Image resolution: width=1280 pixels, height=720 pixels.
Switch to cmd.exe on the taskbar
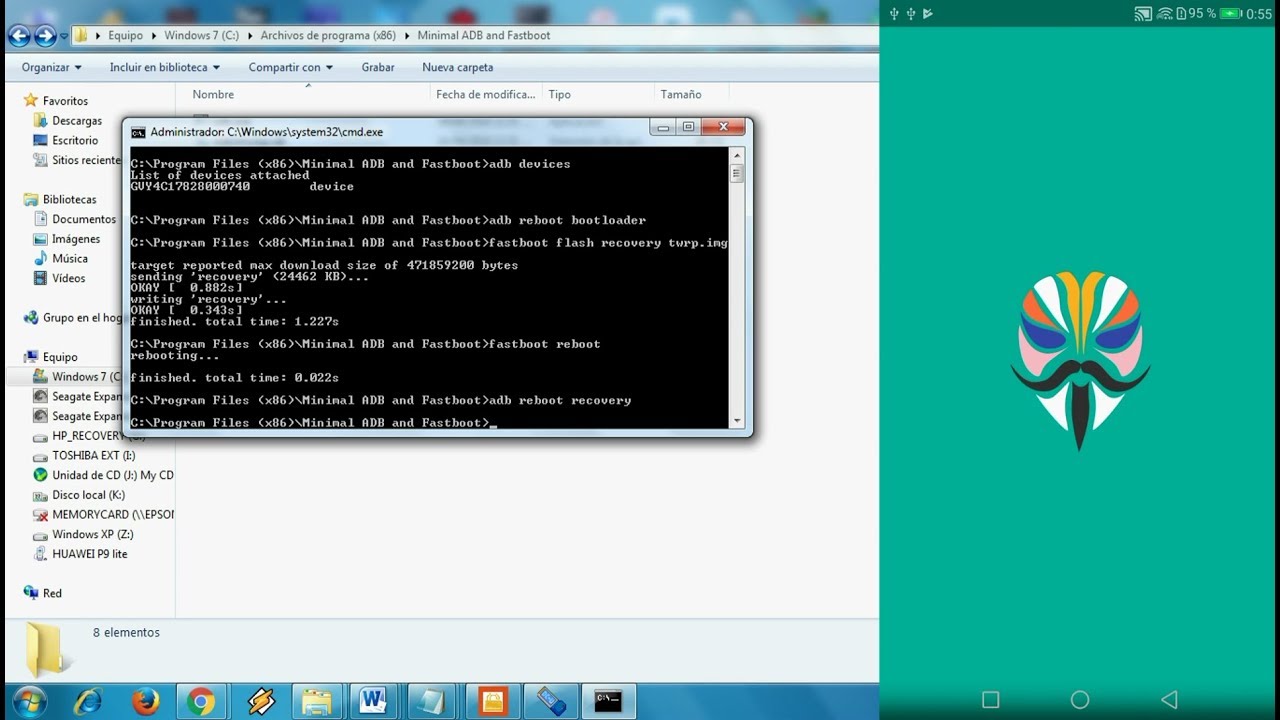pos(608,702)
